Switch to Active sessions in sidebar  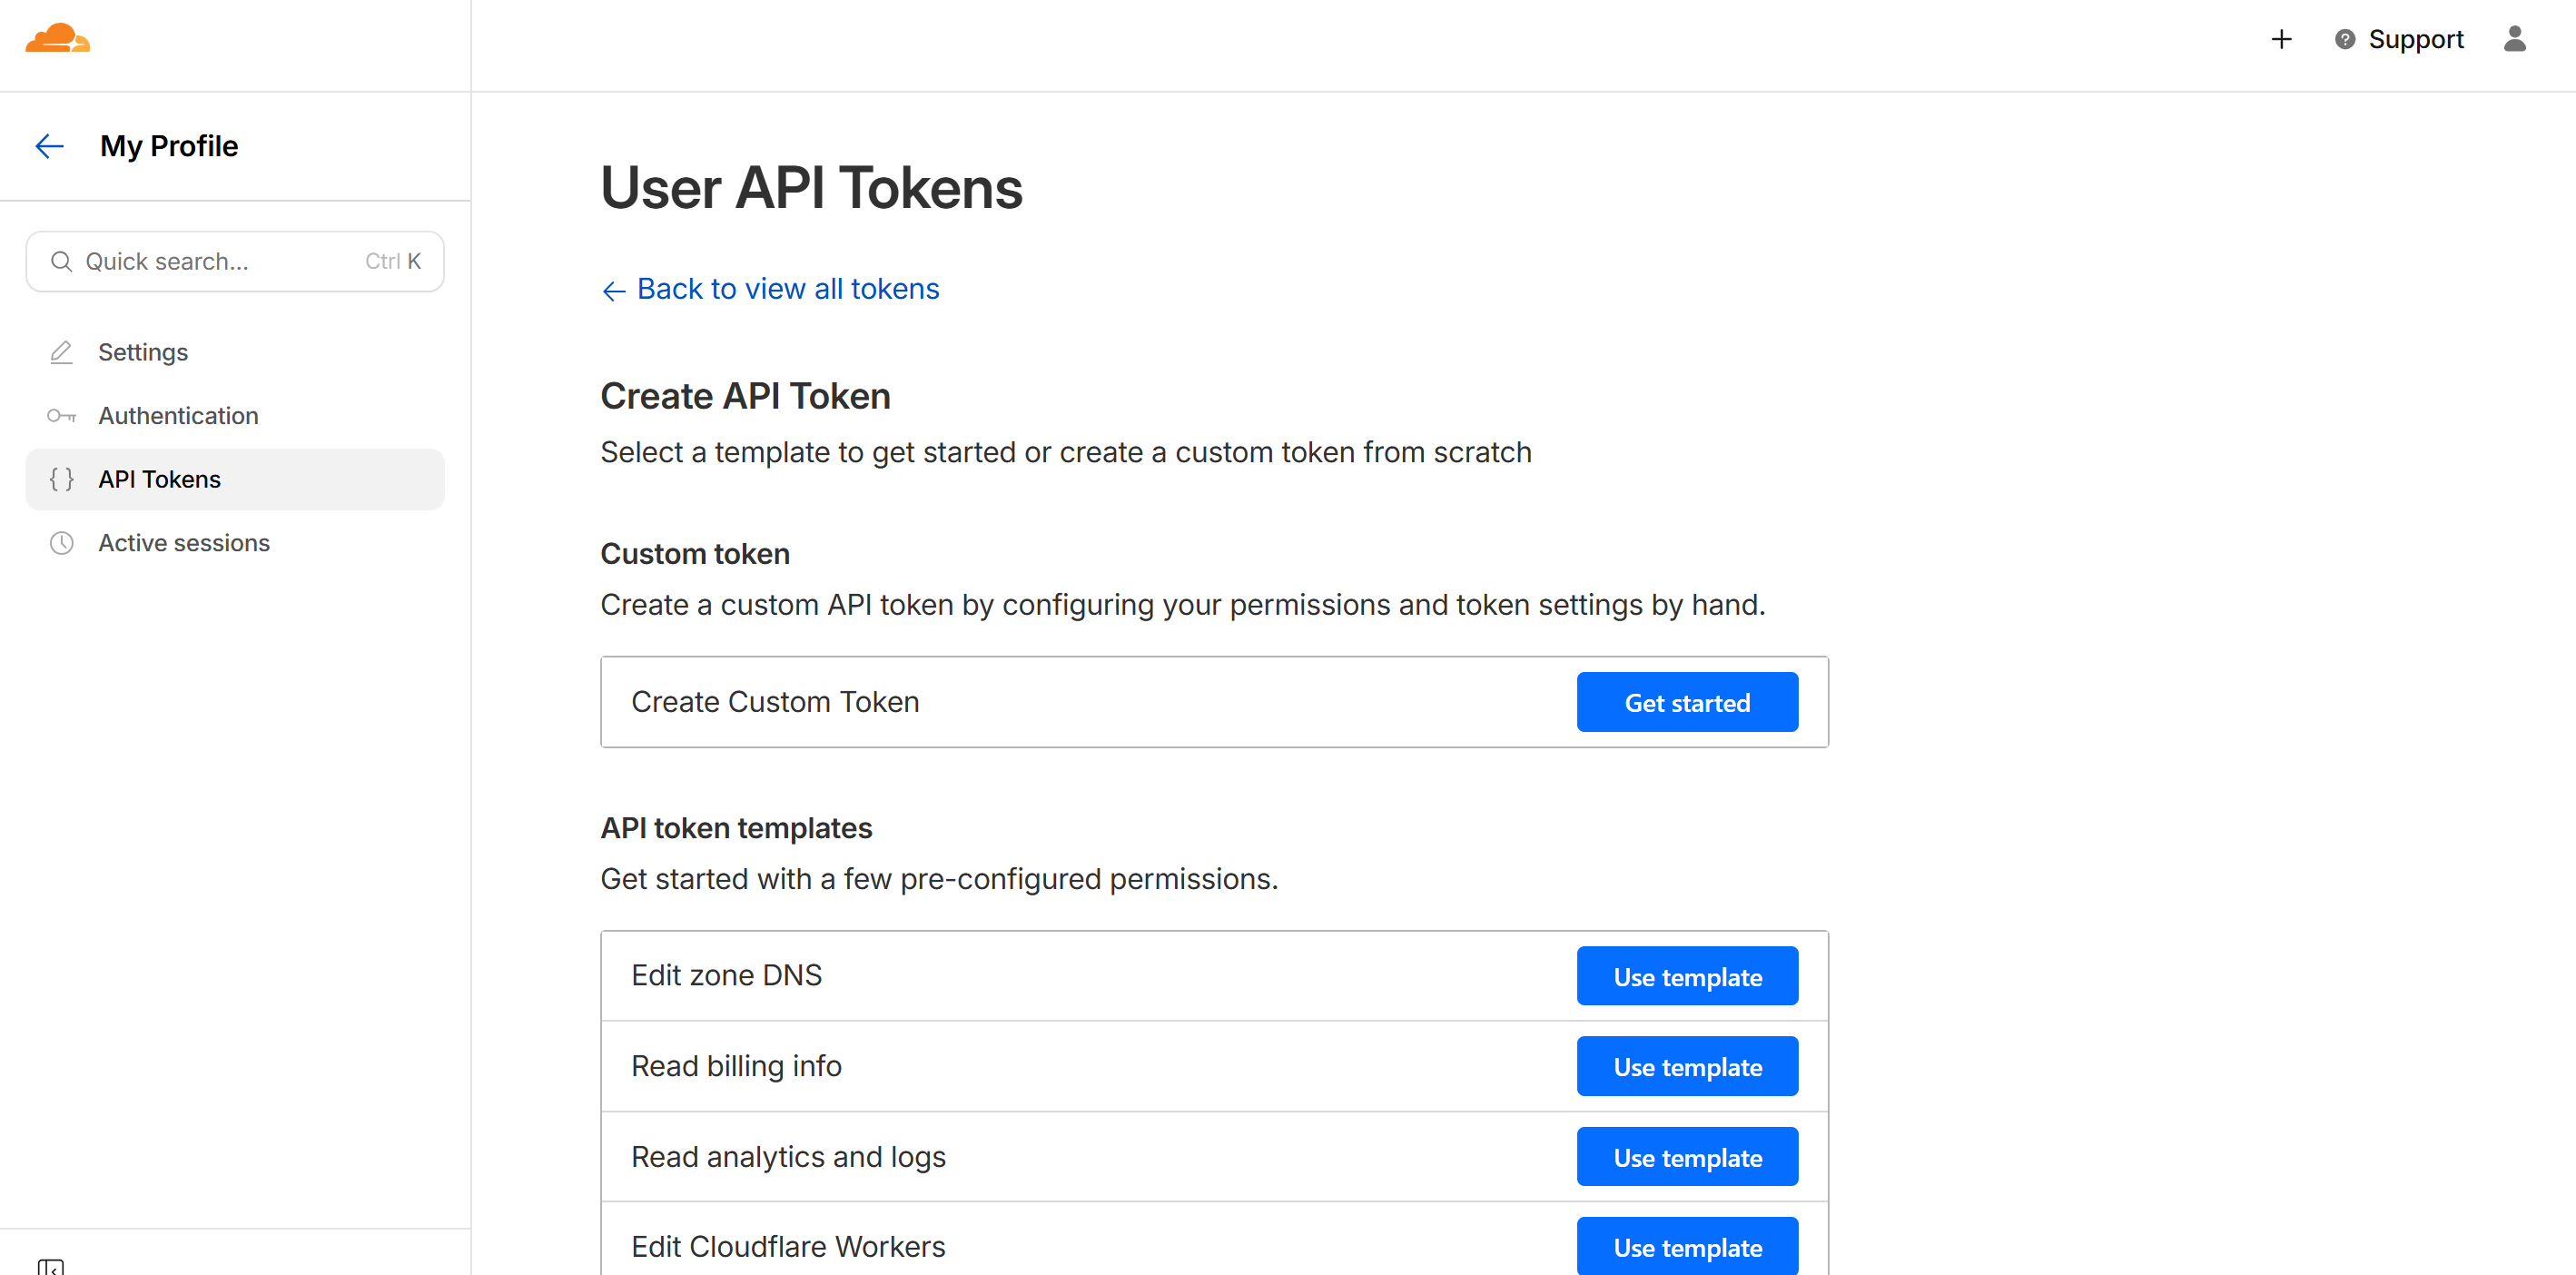(x=184, y=543)
